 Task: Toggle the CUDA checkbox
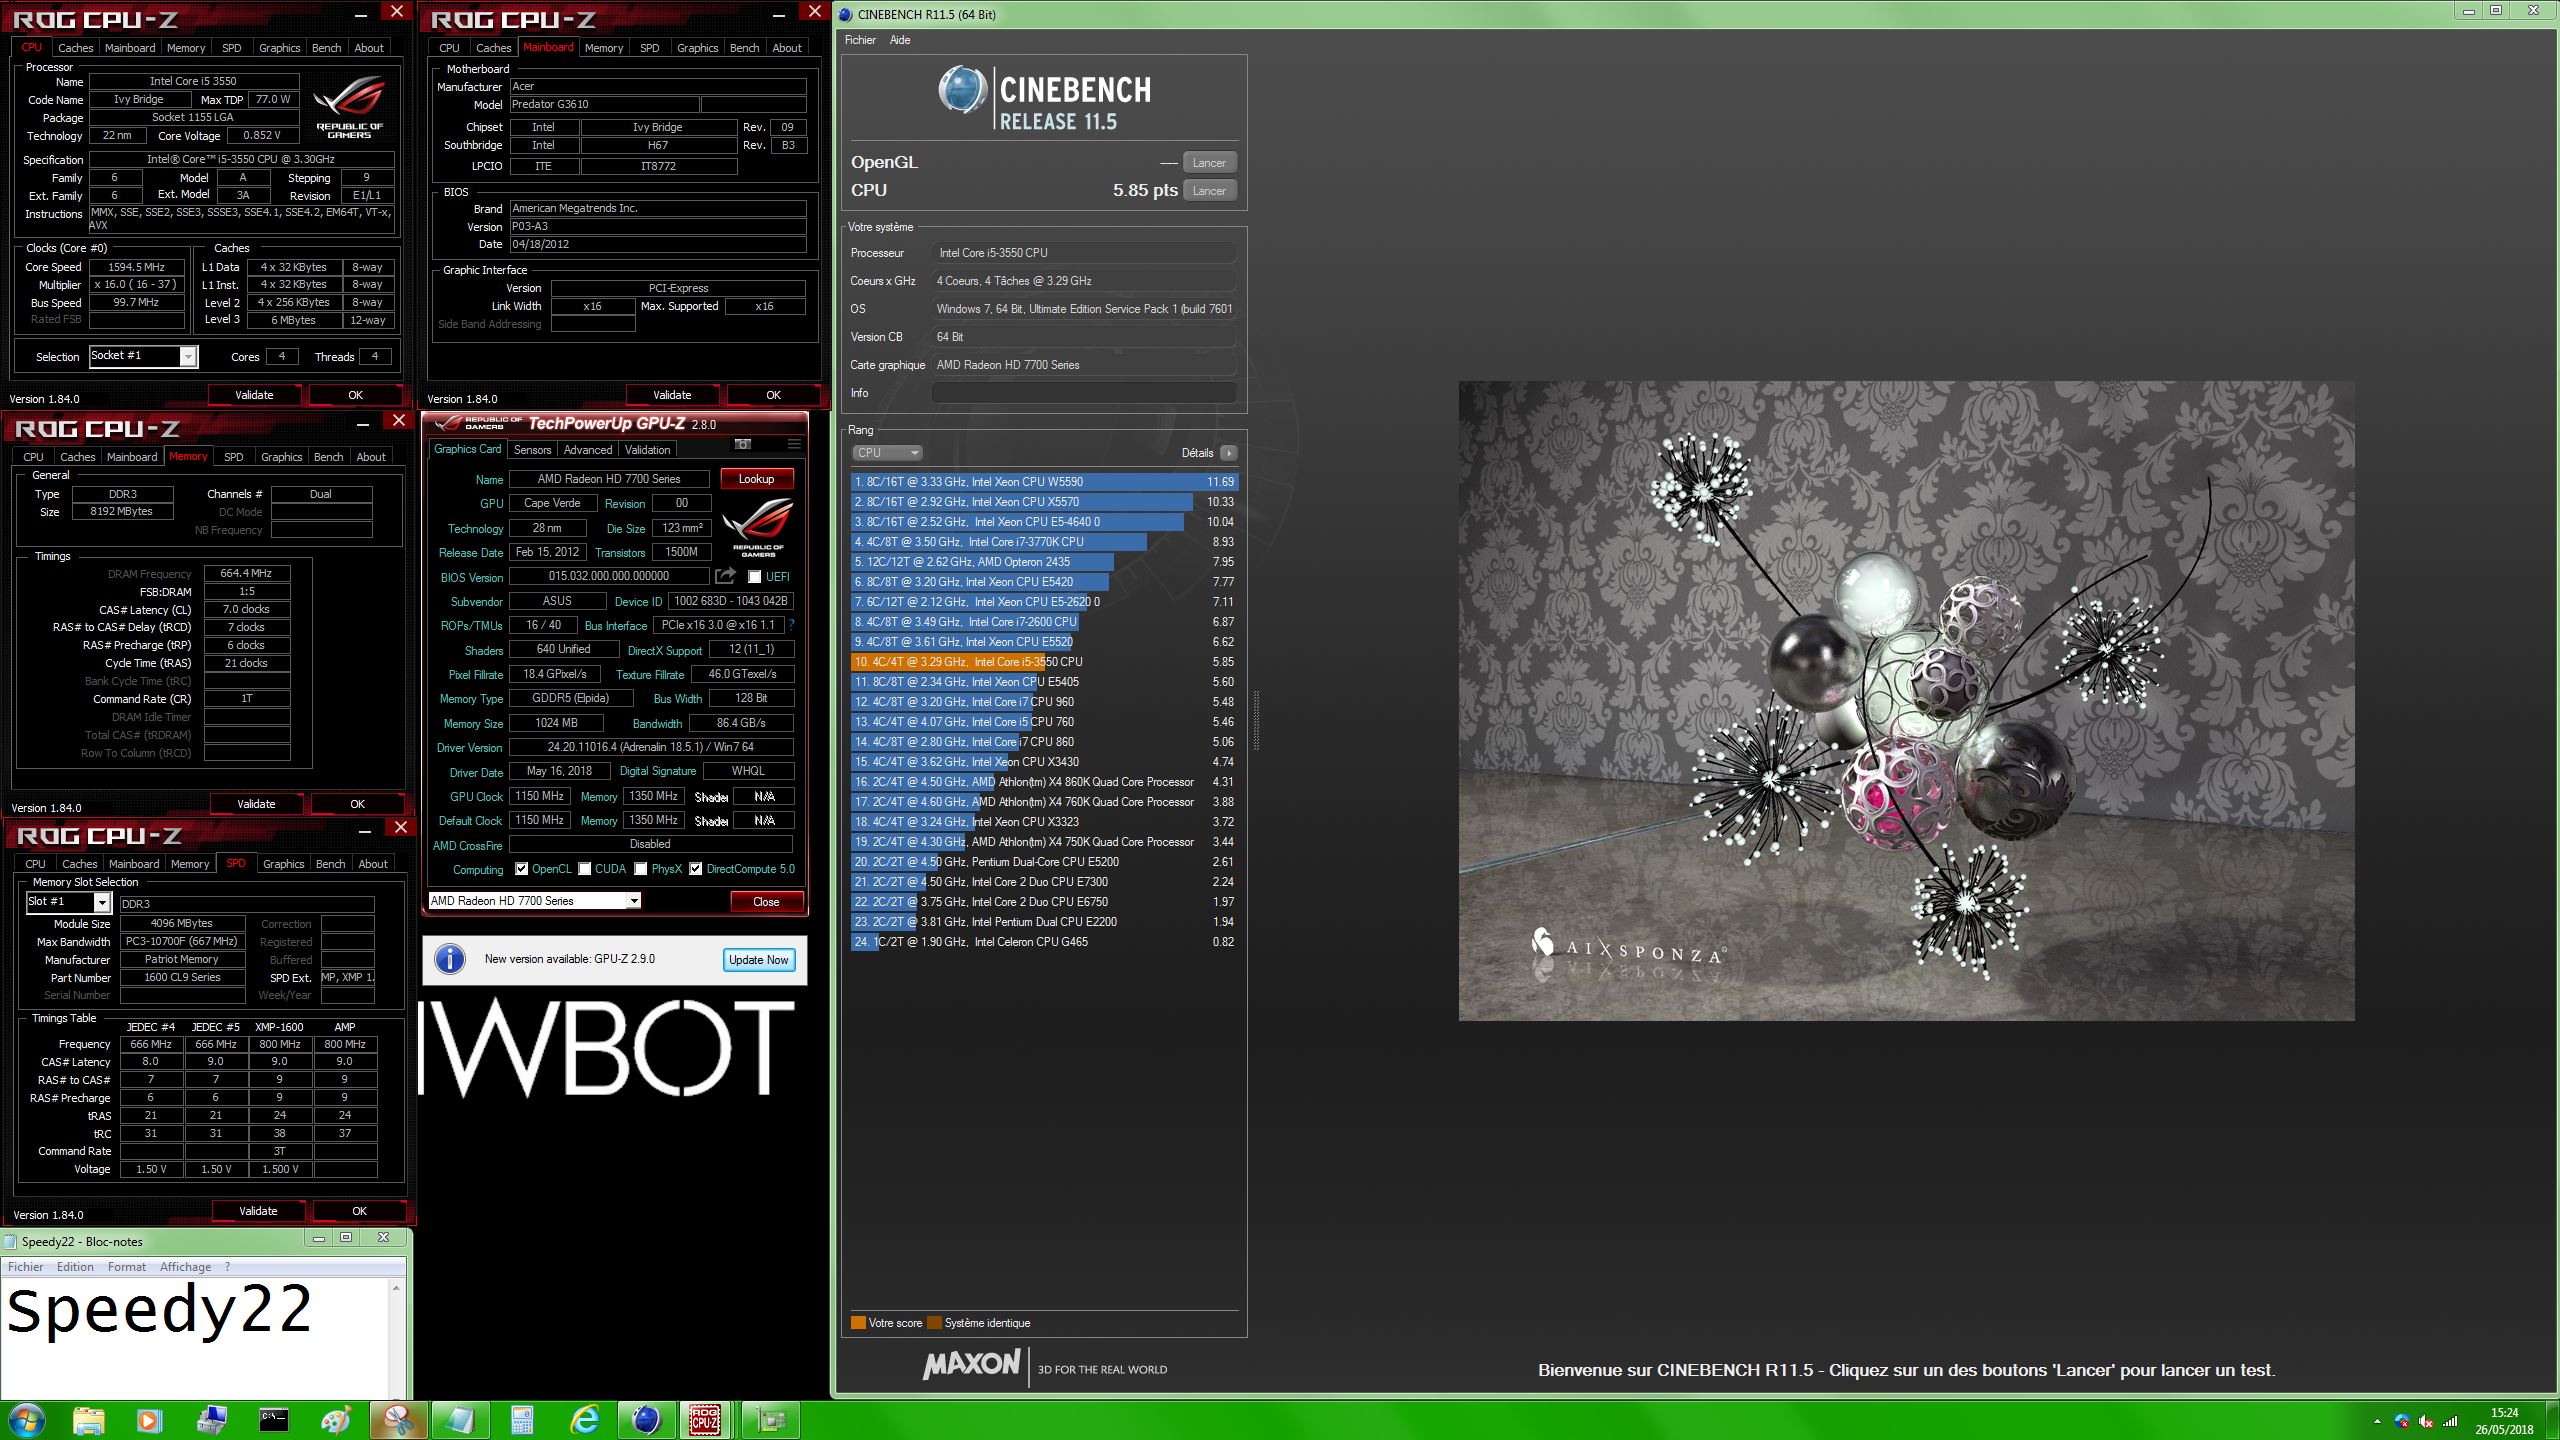point(585,869)
